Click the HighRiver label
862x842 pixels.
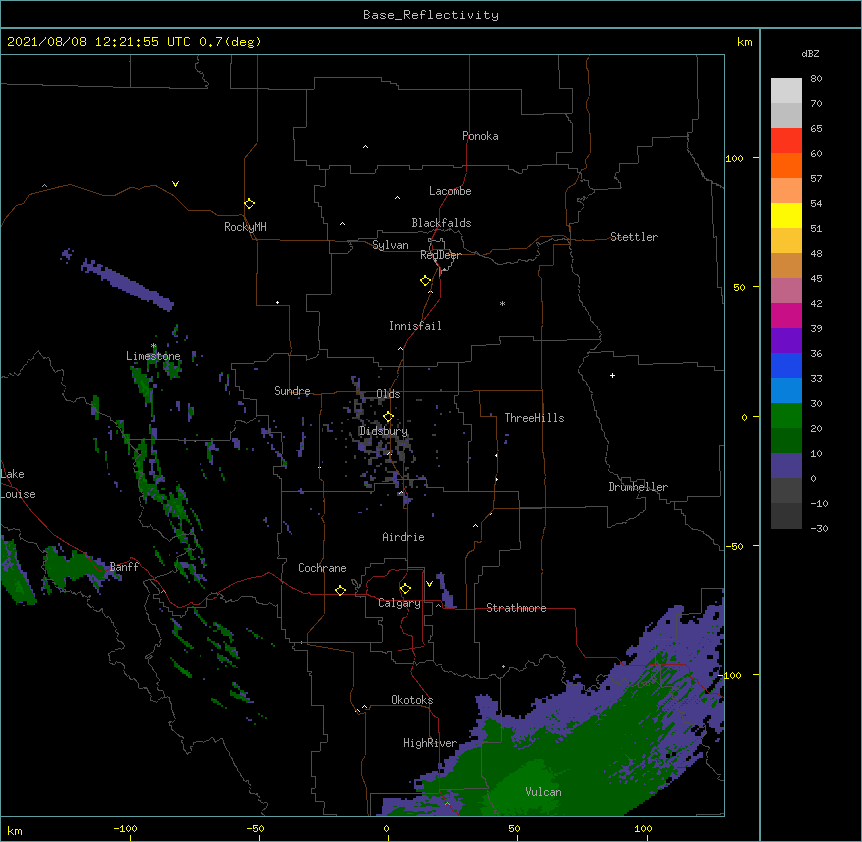point(430,743)
